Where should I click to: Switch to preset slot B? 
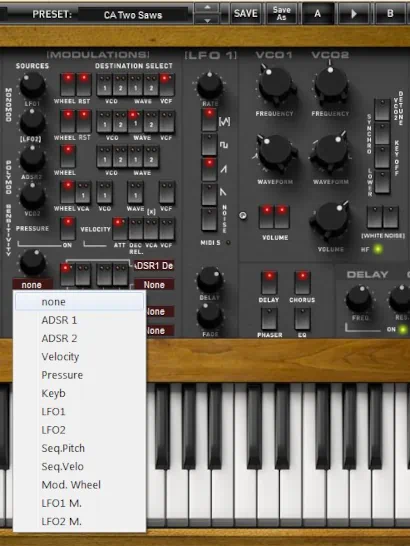390,14
